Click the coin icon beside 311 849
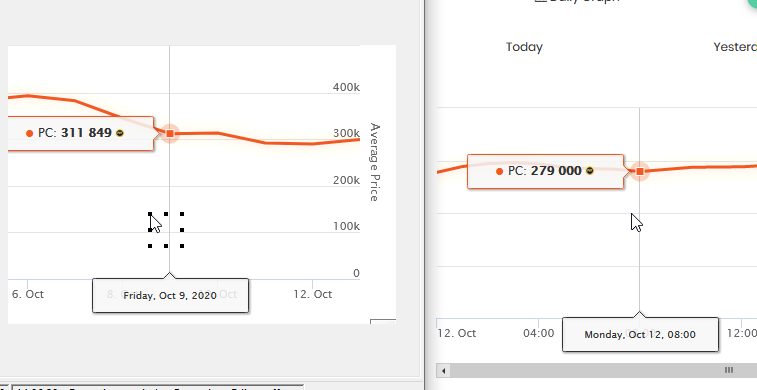This screenshot has width=757, height=390. [x=120, y=133]
